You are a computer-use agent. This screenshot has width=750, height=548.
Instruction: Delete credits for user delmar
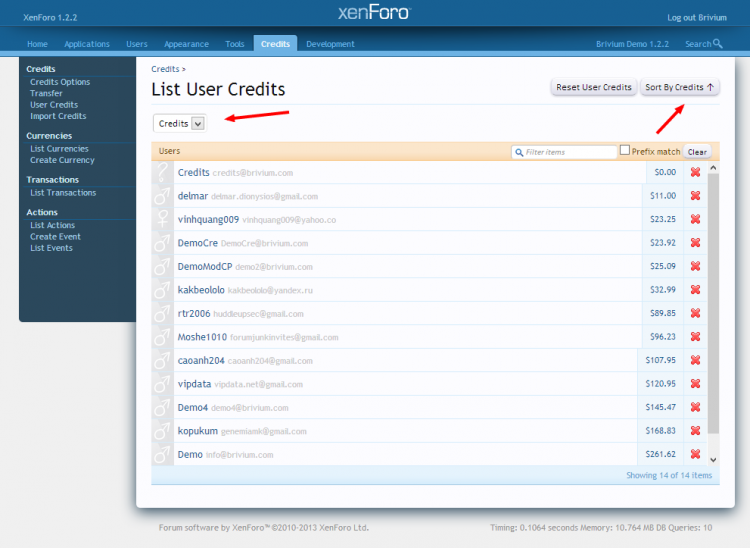pyautogui.click(x=695, y=196)
